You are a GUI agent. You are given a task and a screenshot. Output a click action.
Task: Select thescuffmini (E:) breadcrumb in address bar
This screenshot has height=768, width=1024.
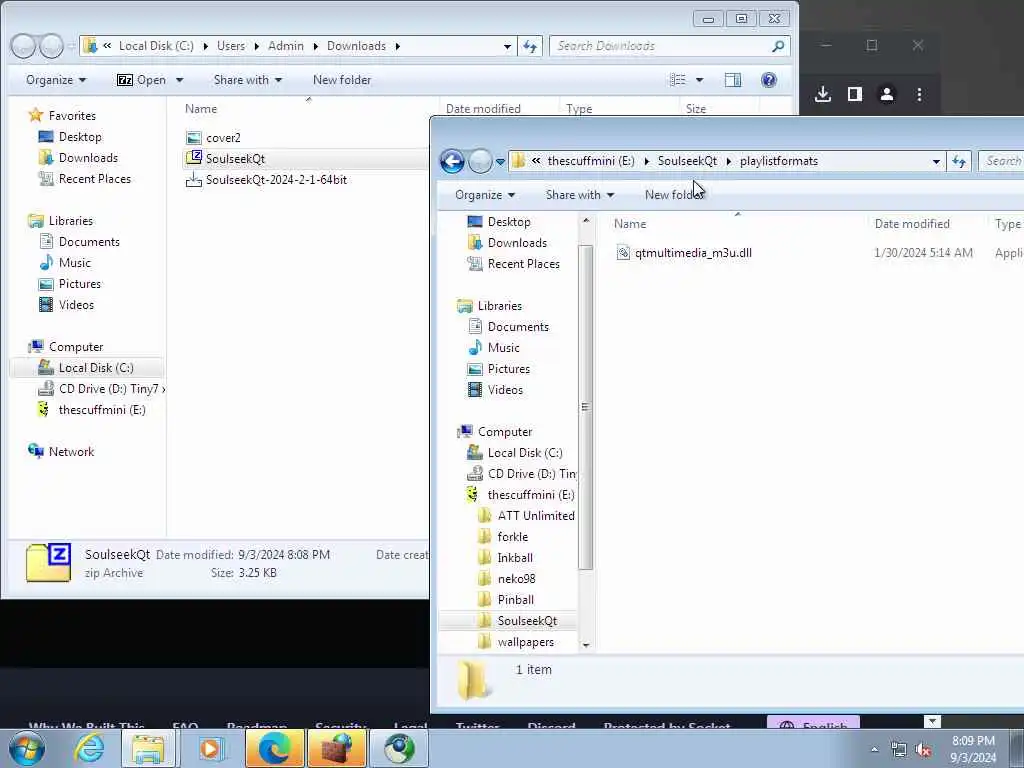(x=590, y=161)
